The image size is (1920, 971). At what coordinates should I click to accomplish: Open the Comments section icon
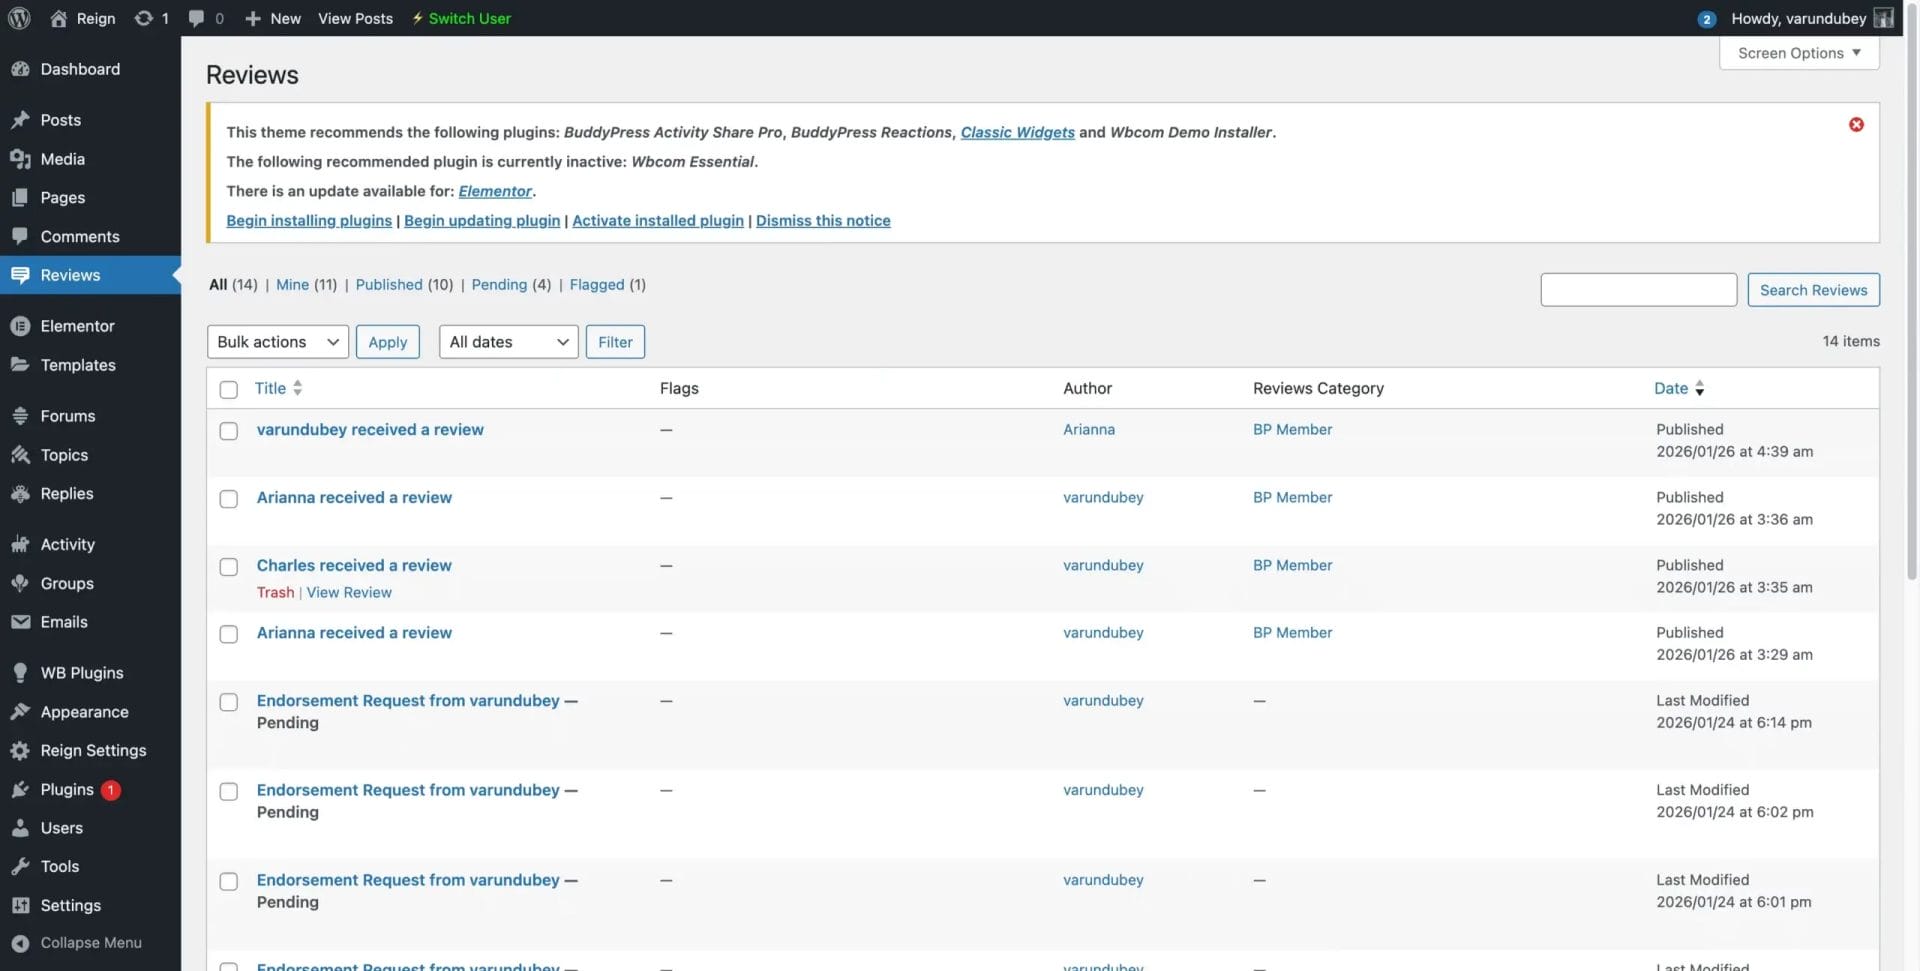point(22,236)
